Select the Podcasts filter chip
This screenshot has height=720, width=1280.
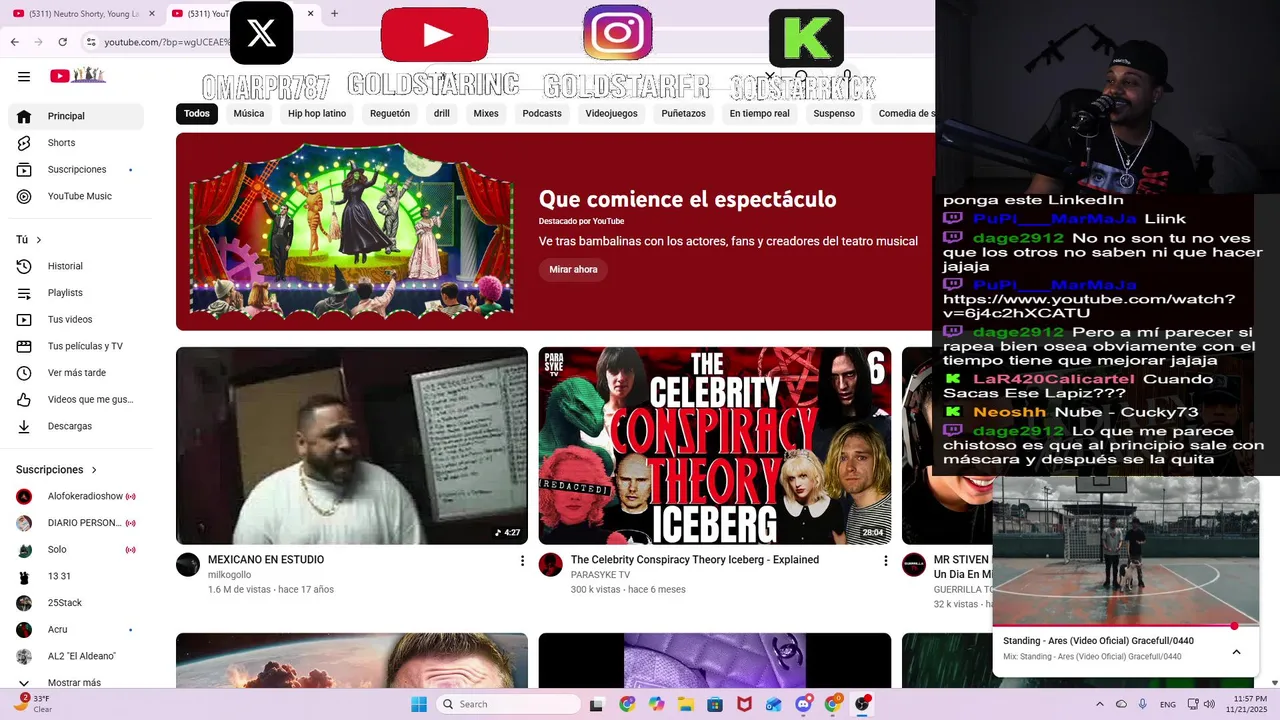(542, 114)
